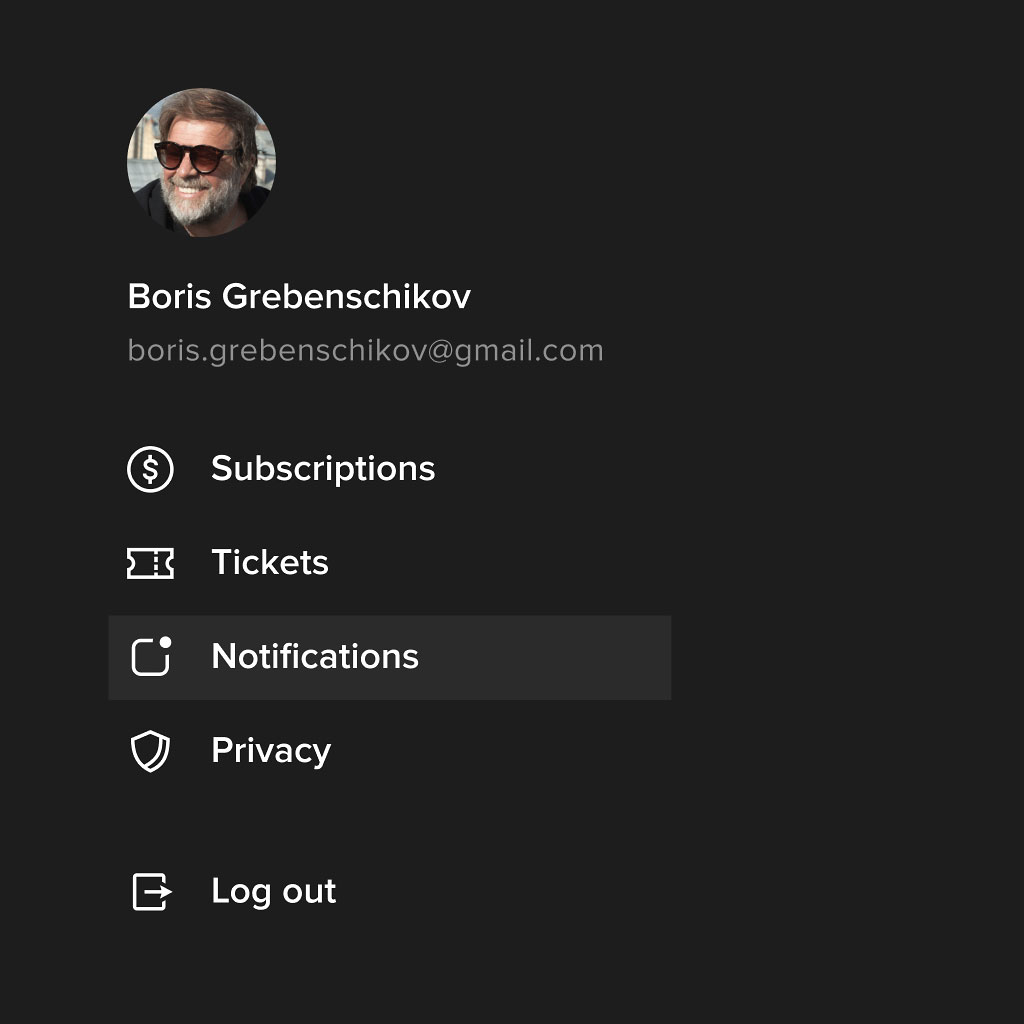The image size is (1024, 1024).
Task: Choose the Log out text
Action: [x=274, y=891]
